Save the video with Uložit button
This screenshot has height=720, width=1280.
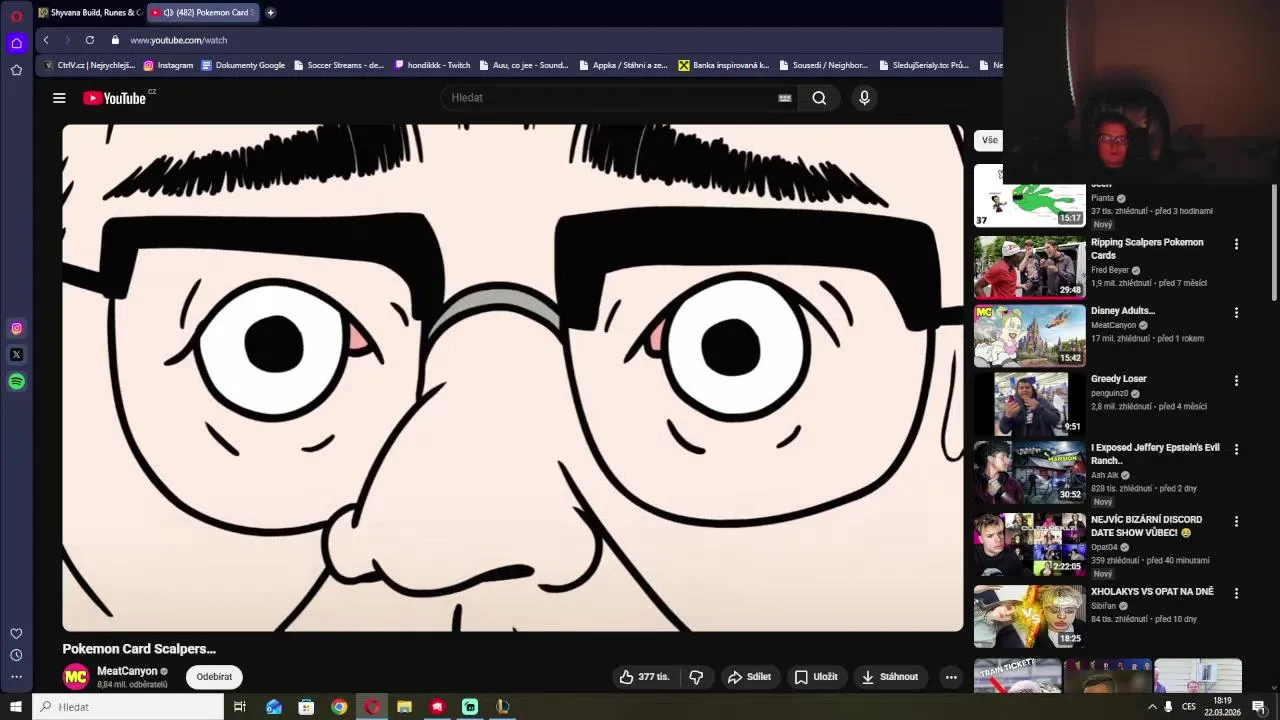(x=816, y=677)
